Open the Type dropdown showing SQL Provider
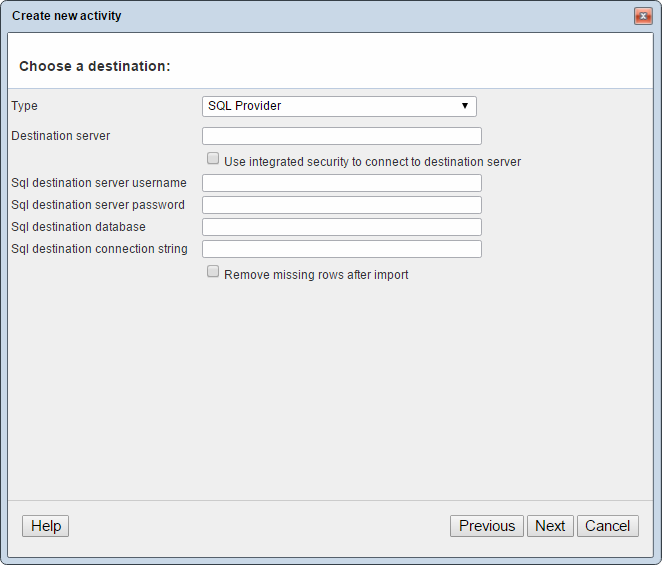662x565 pixels. point(339,106)
